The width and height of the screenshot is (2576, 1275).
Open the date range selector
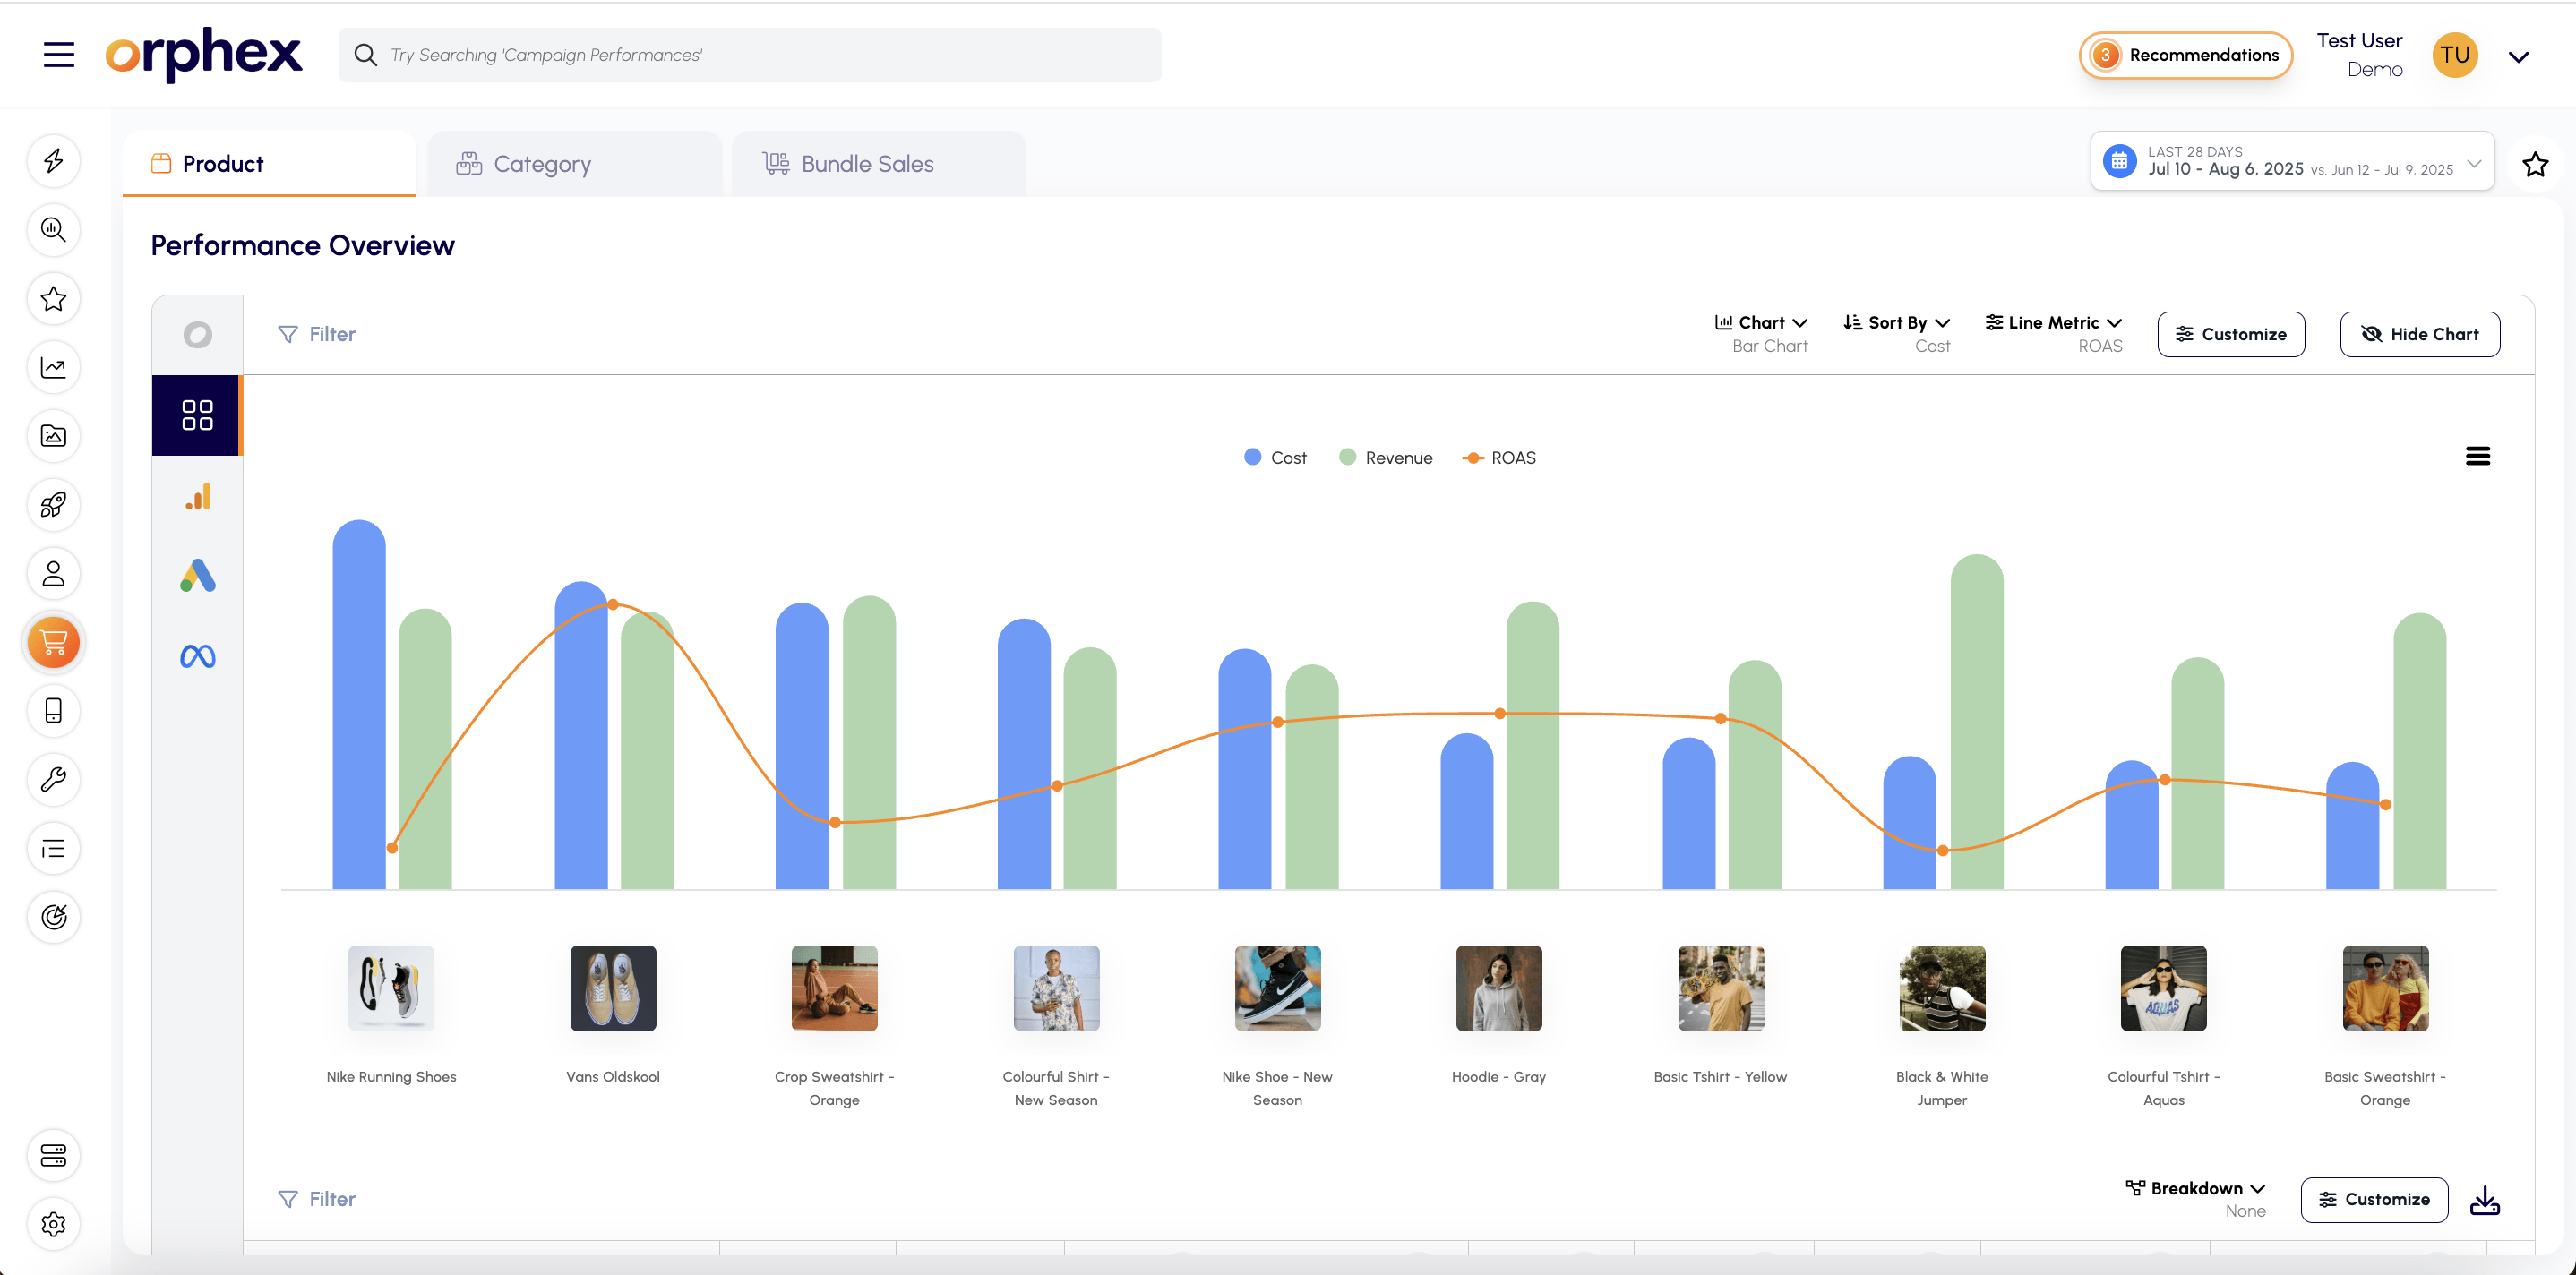point(2291,161)
